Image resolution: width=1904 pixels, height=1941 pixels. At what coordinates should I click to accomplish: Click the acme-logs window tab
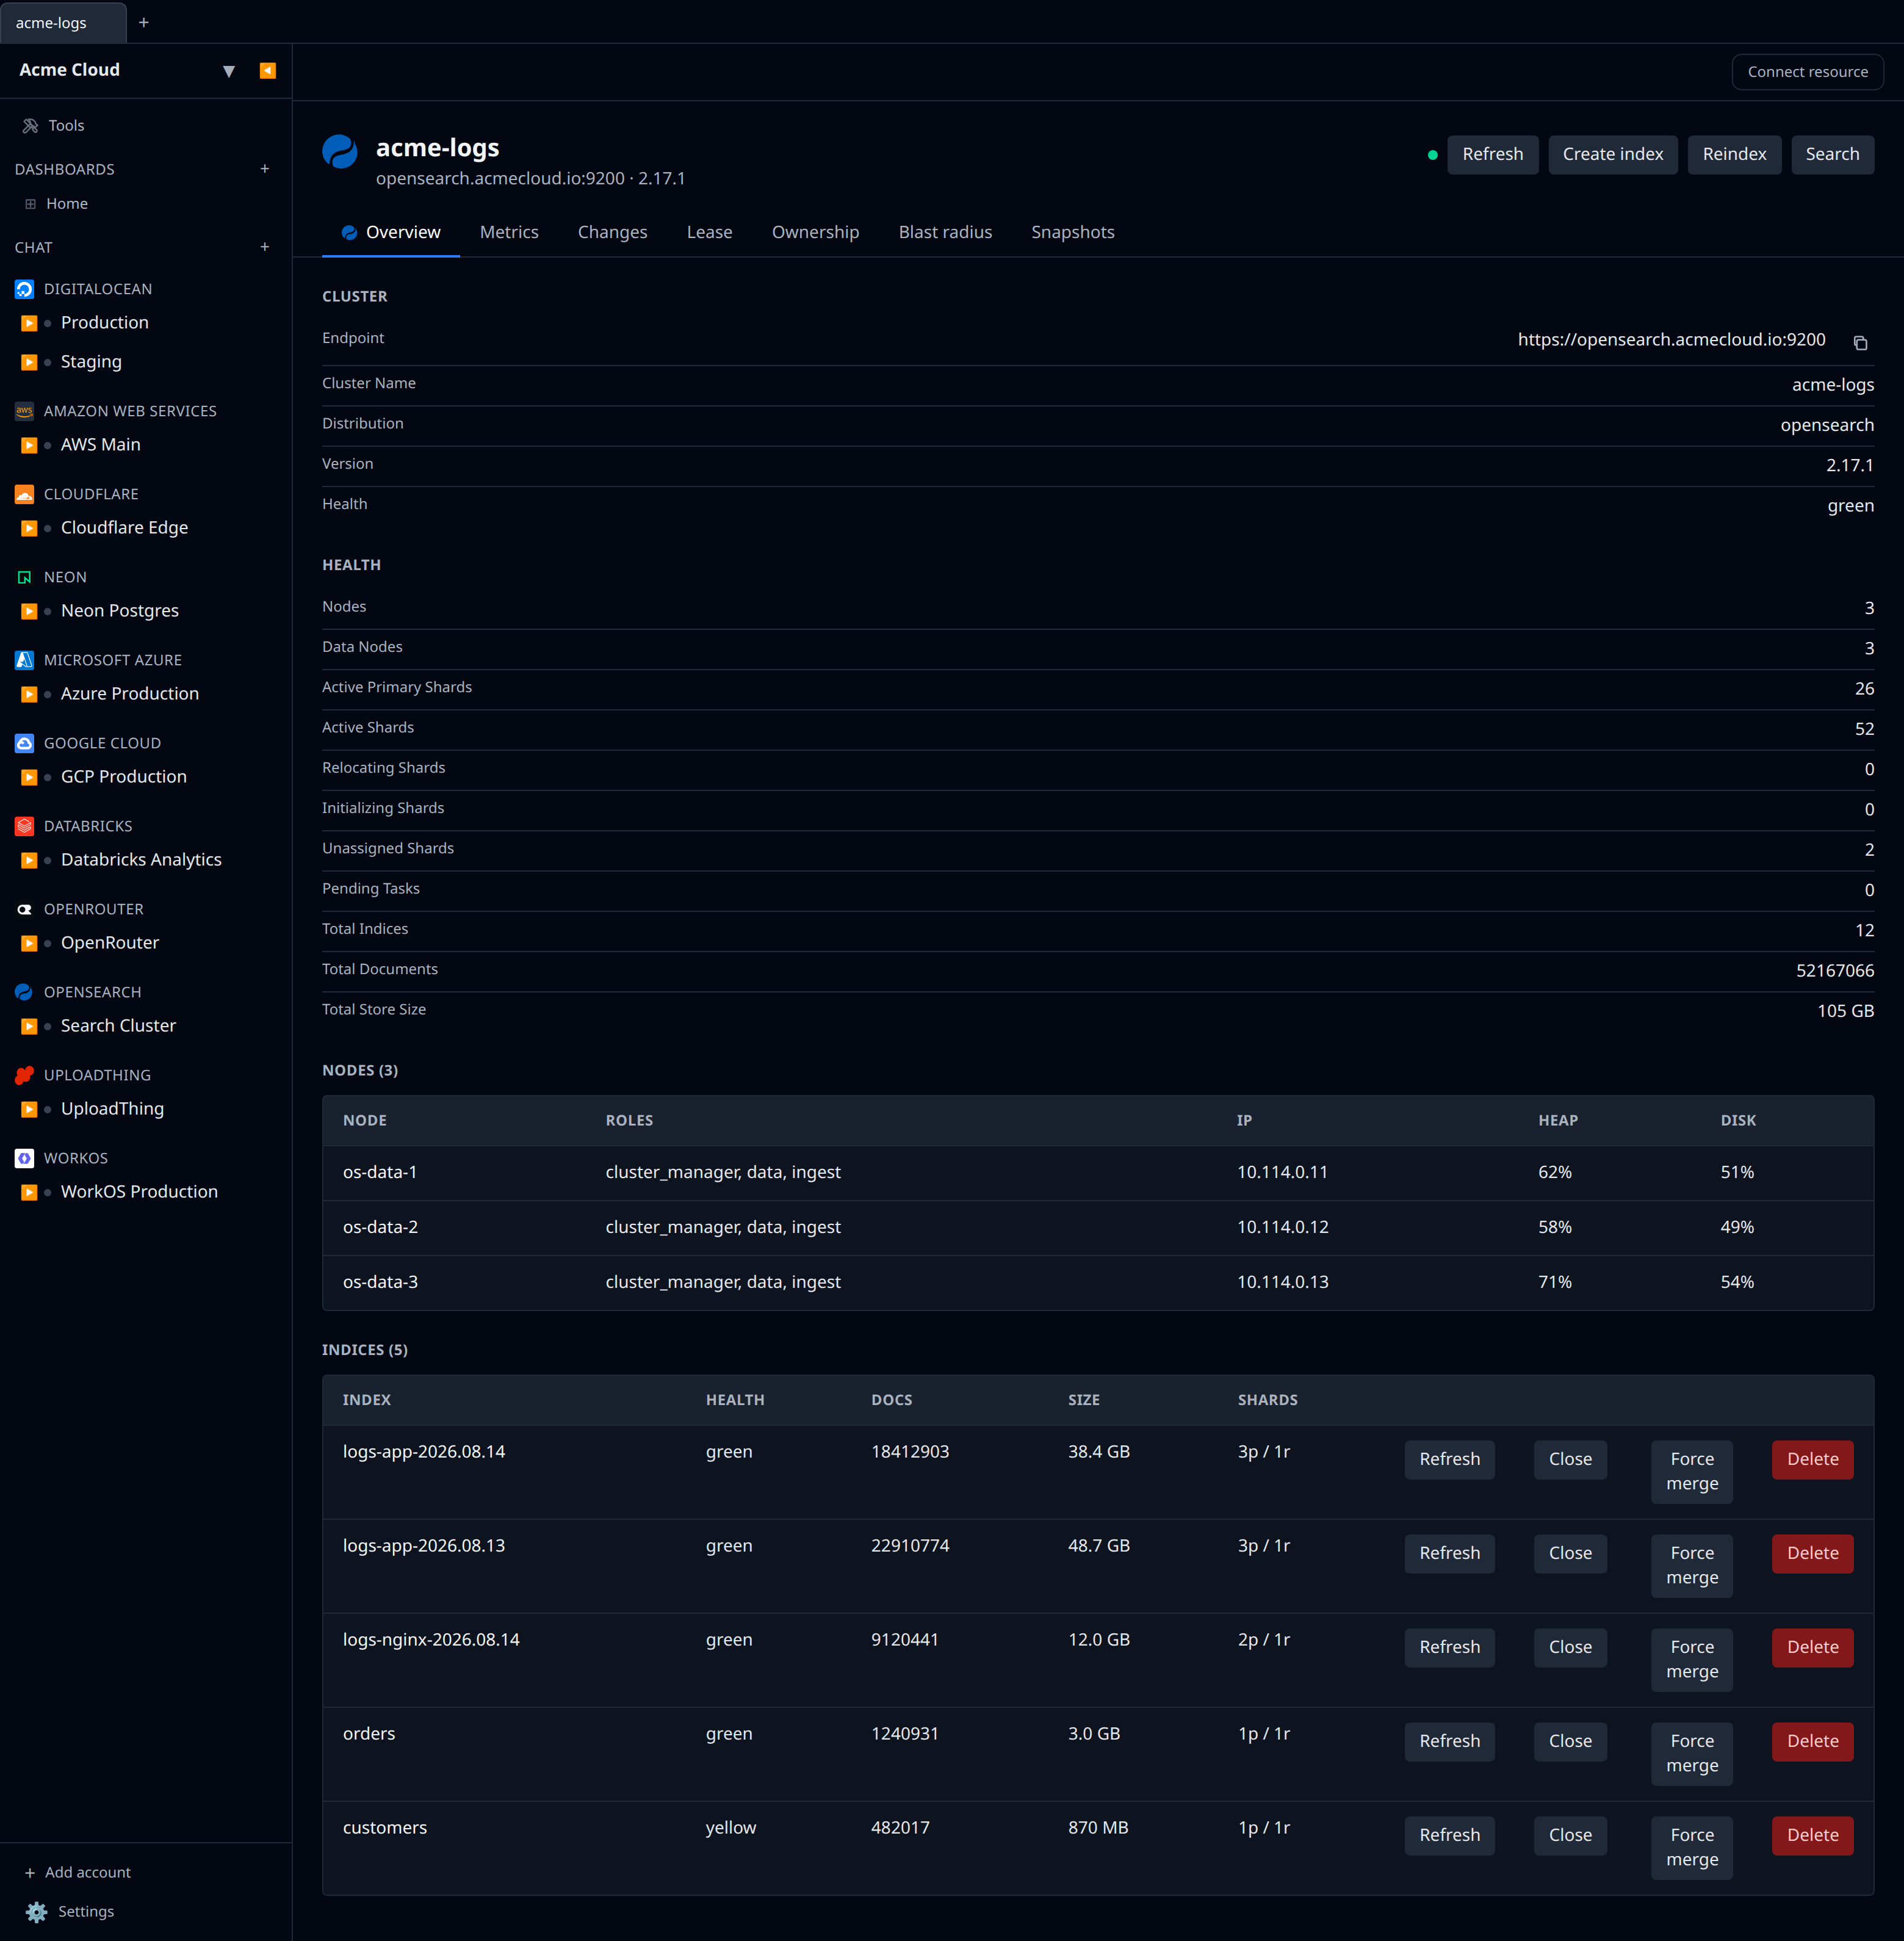(63, 22)
